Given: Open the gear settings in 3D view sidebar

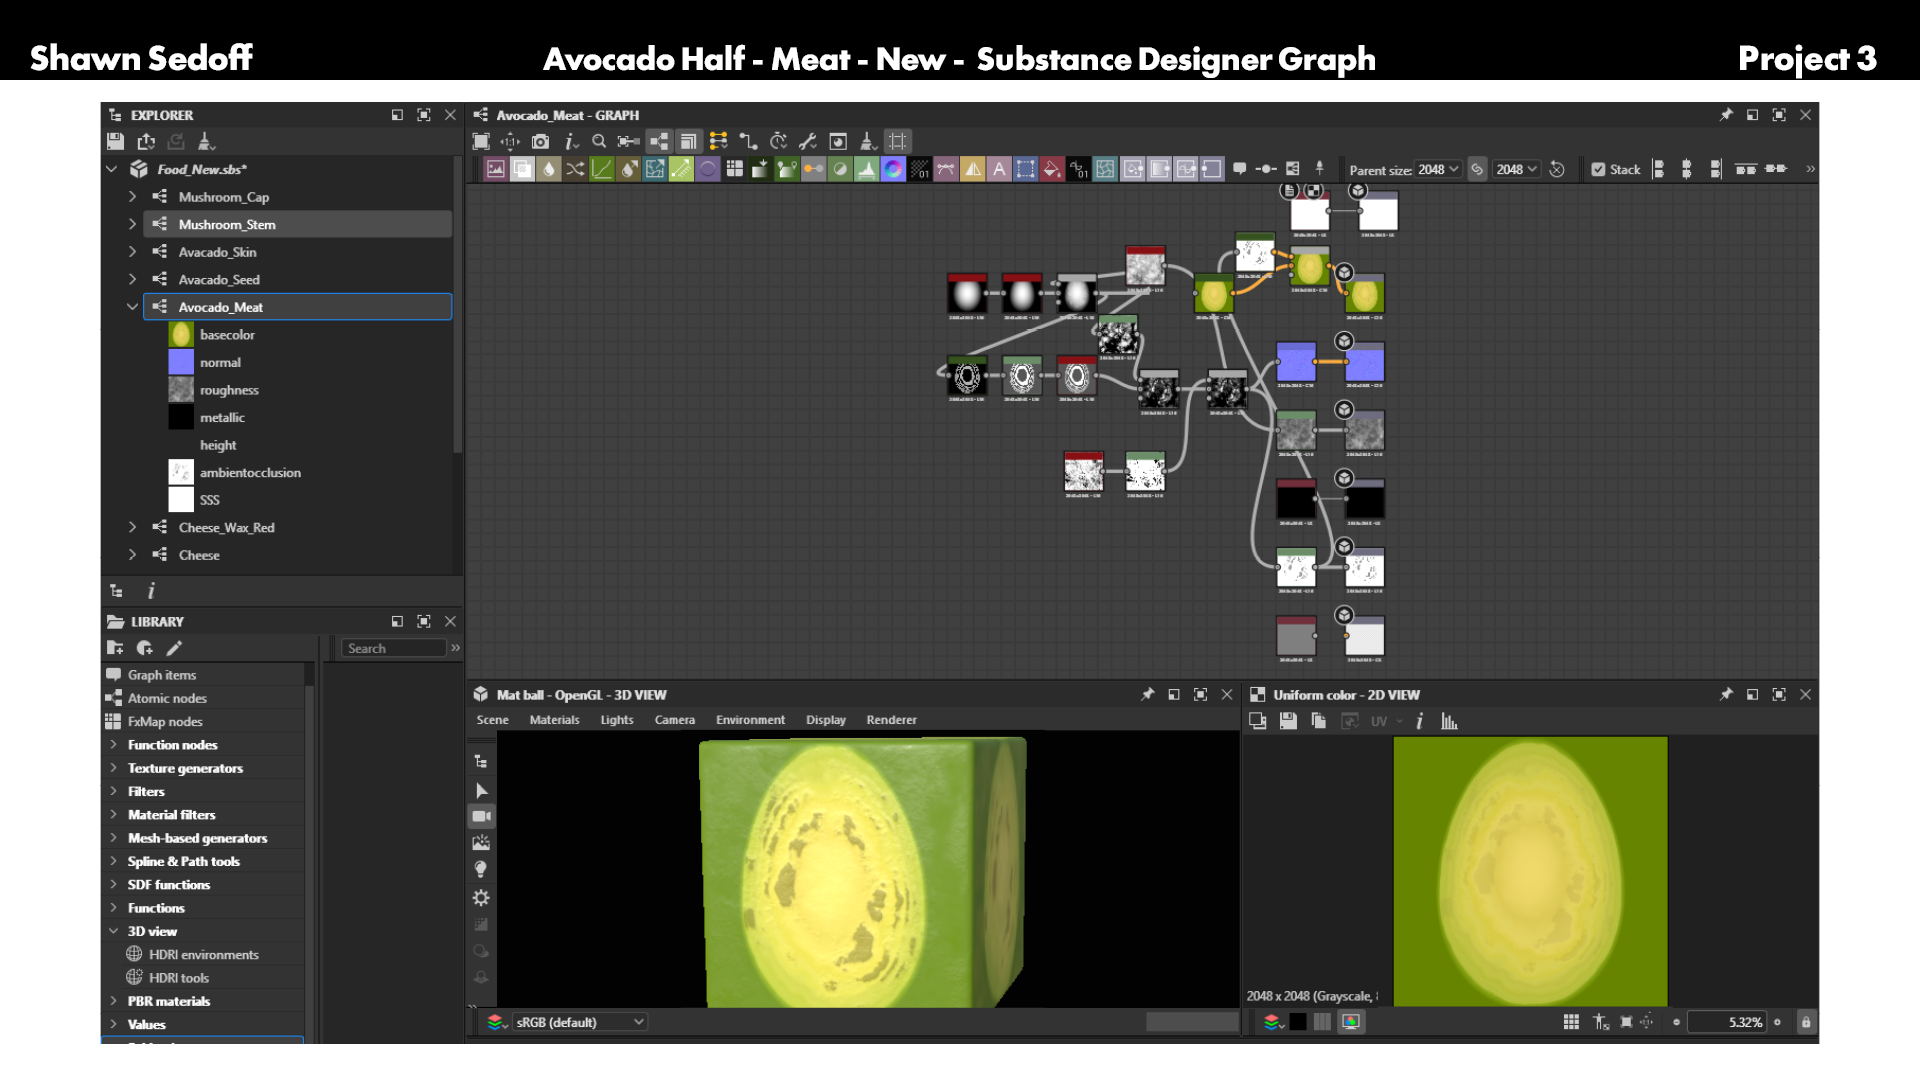Looking at the screenshot, I should coord(481,898).
